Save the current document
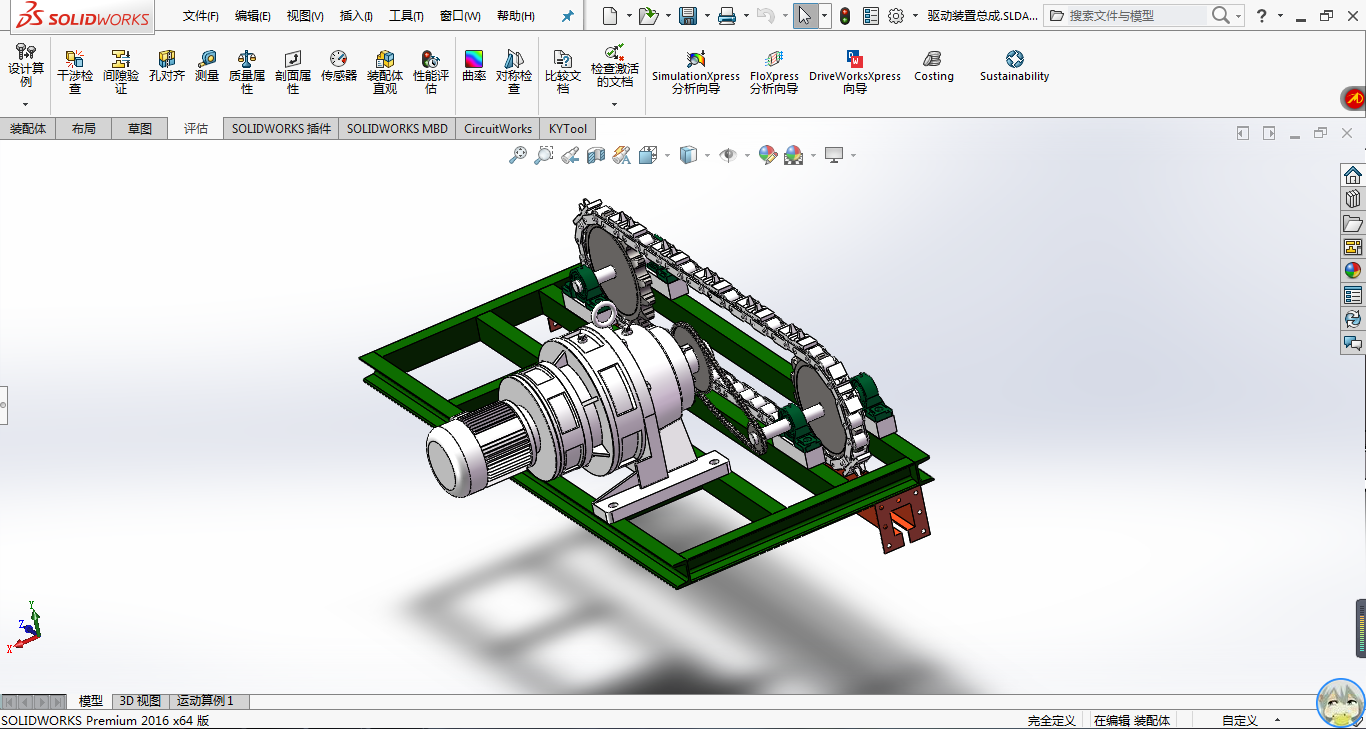Screen dimensions: 1366x729 (688, 16)
